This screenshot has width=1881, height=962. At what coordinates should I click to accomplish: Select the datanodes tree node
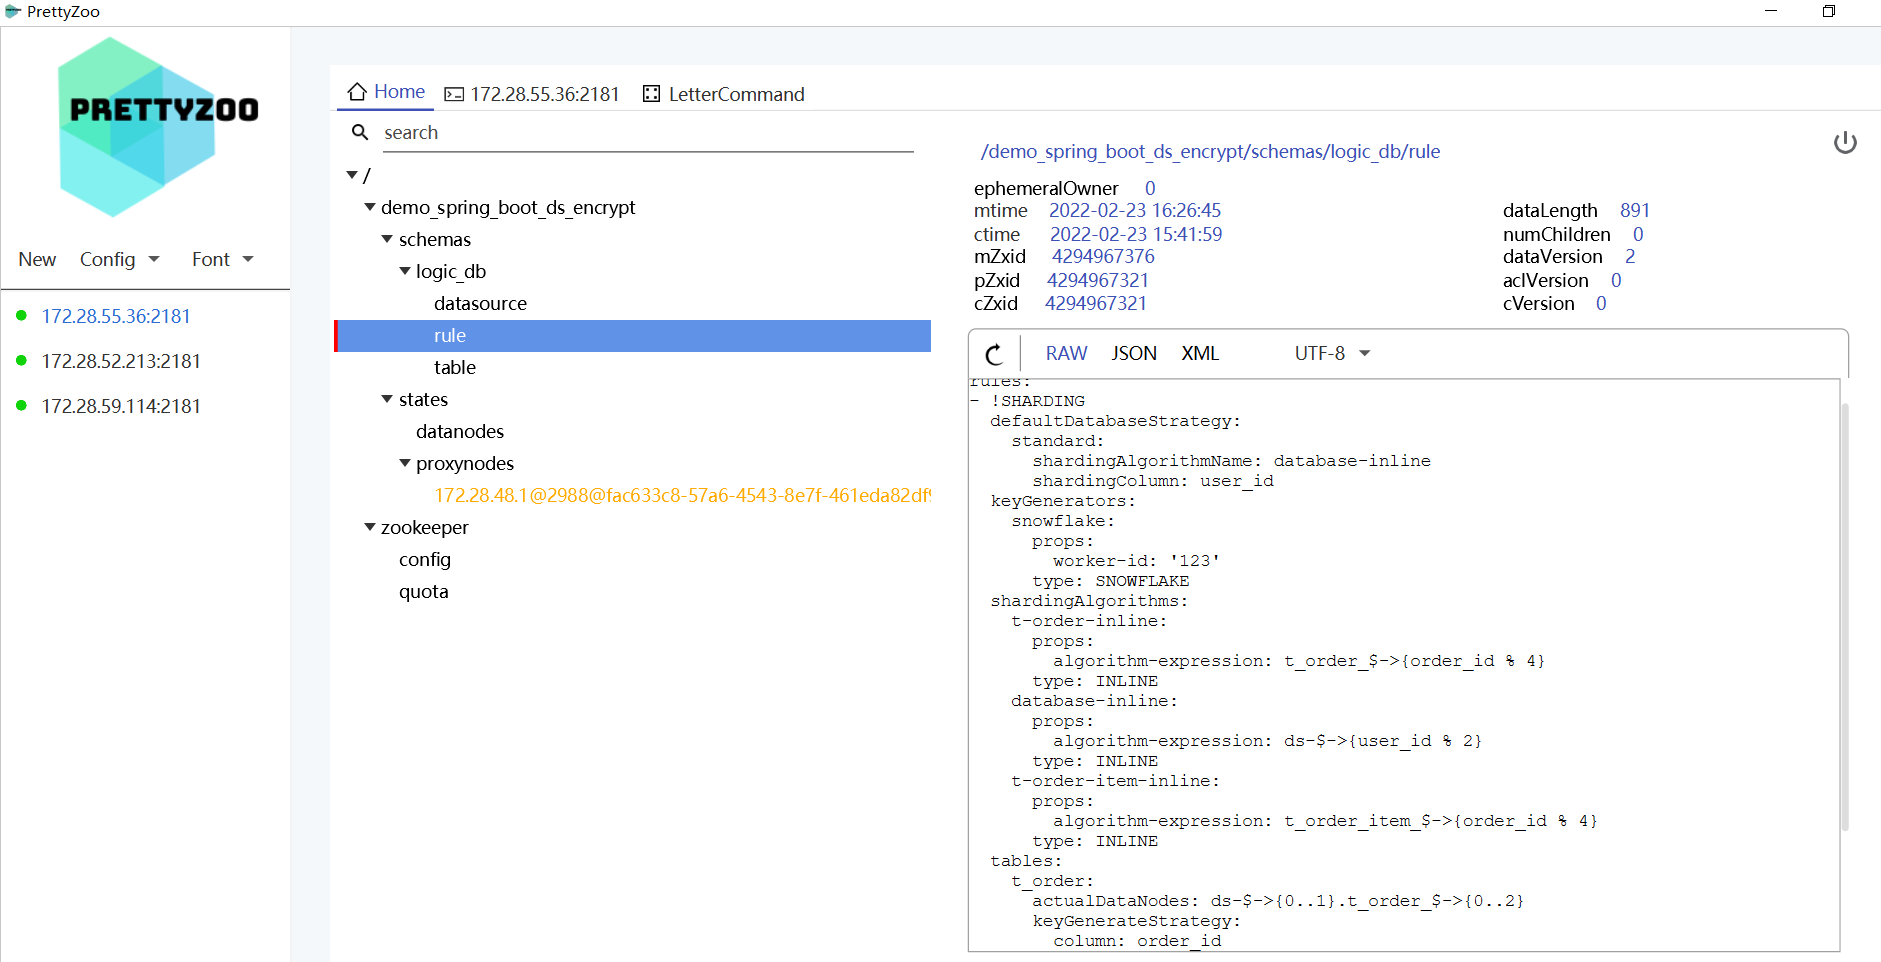(x=460, y=431)
